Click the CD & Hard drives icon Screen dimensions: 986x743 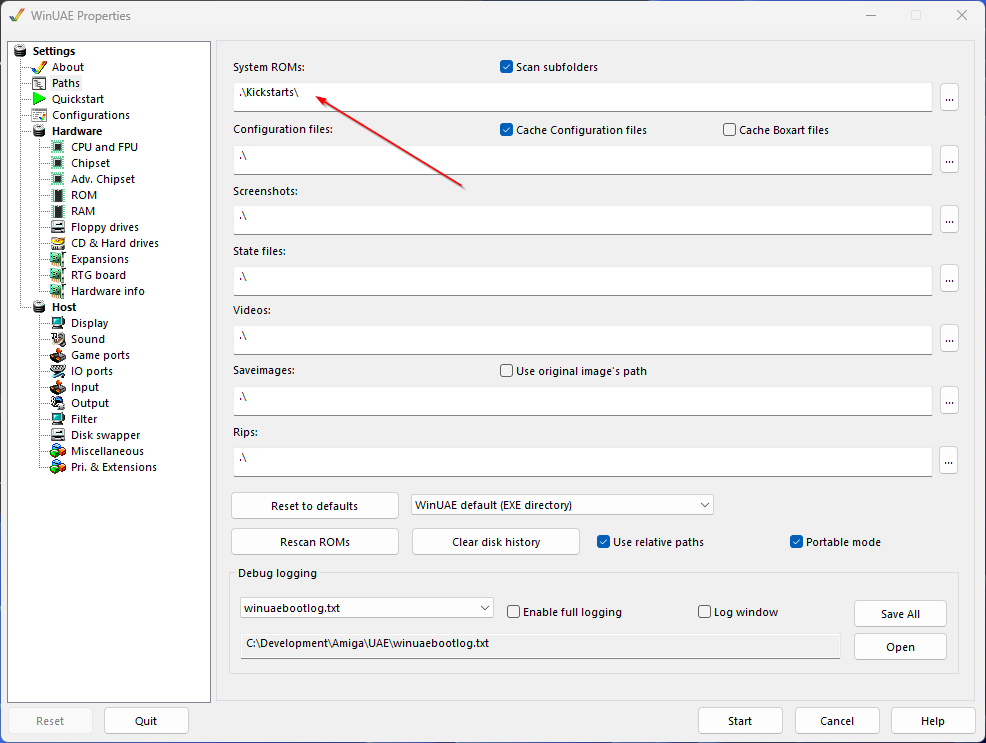pos(58,243)
